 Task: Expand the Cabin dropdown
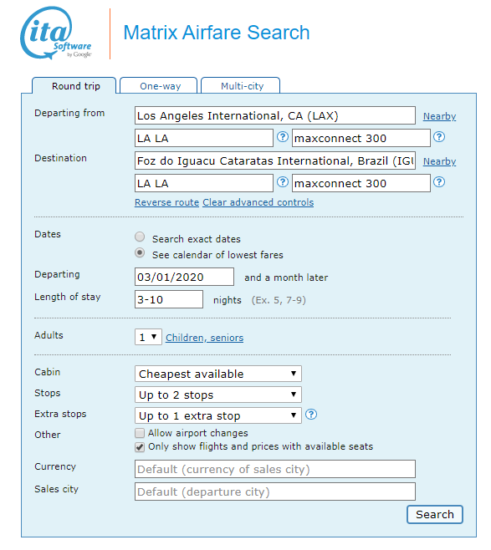coord(218,374)
